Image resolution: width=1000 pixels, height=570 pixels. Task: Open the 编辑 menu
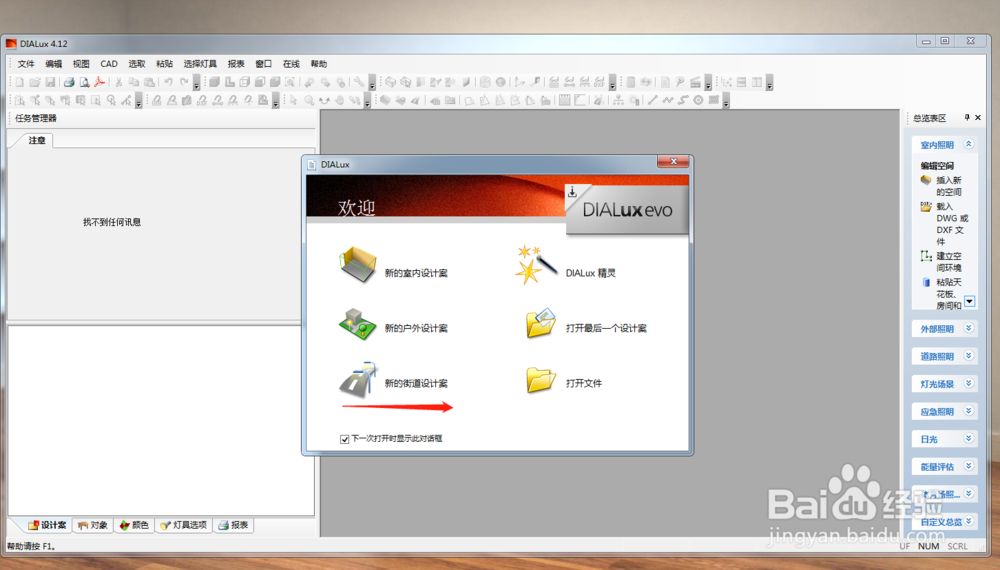pyautogui.click(x=54, y=64)
